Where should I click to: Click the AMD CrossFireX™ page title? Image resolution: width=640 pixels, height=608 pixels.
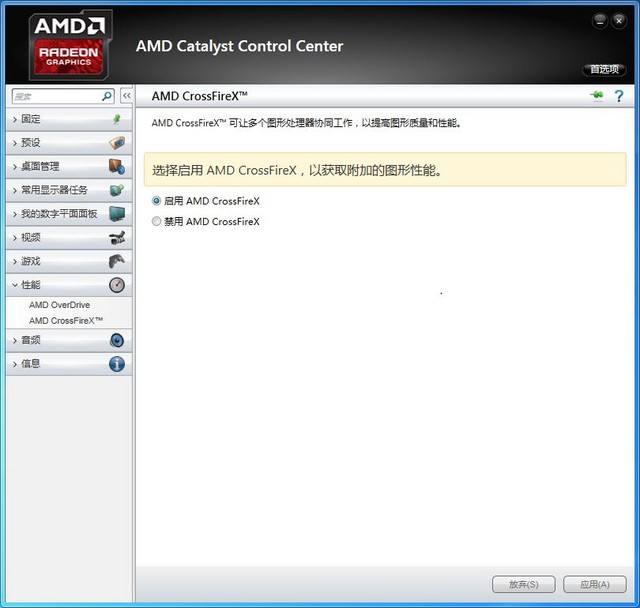[200, 96]
